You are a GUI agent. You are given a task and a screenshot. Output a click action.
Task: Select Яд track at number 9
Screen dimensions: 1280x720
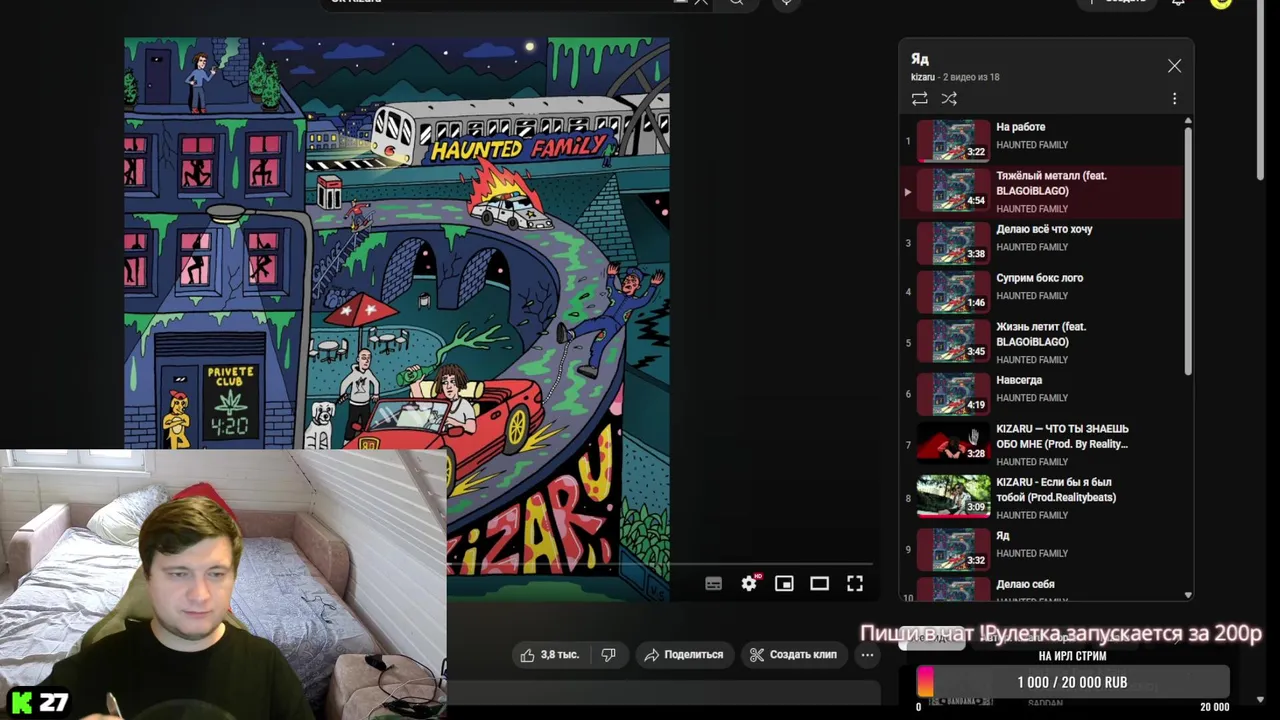(1041, 549)
